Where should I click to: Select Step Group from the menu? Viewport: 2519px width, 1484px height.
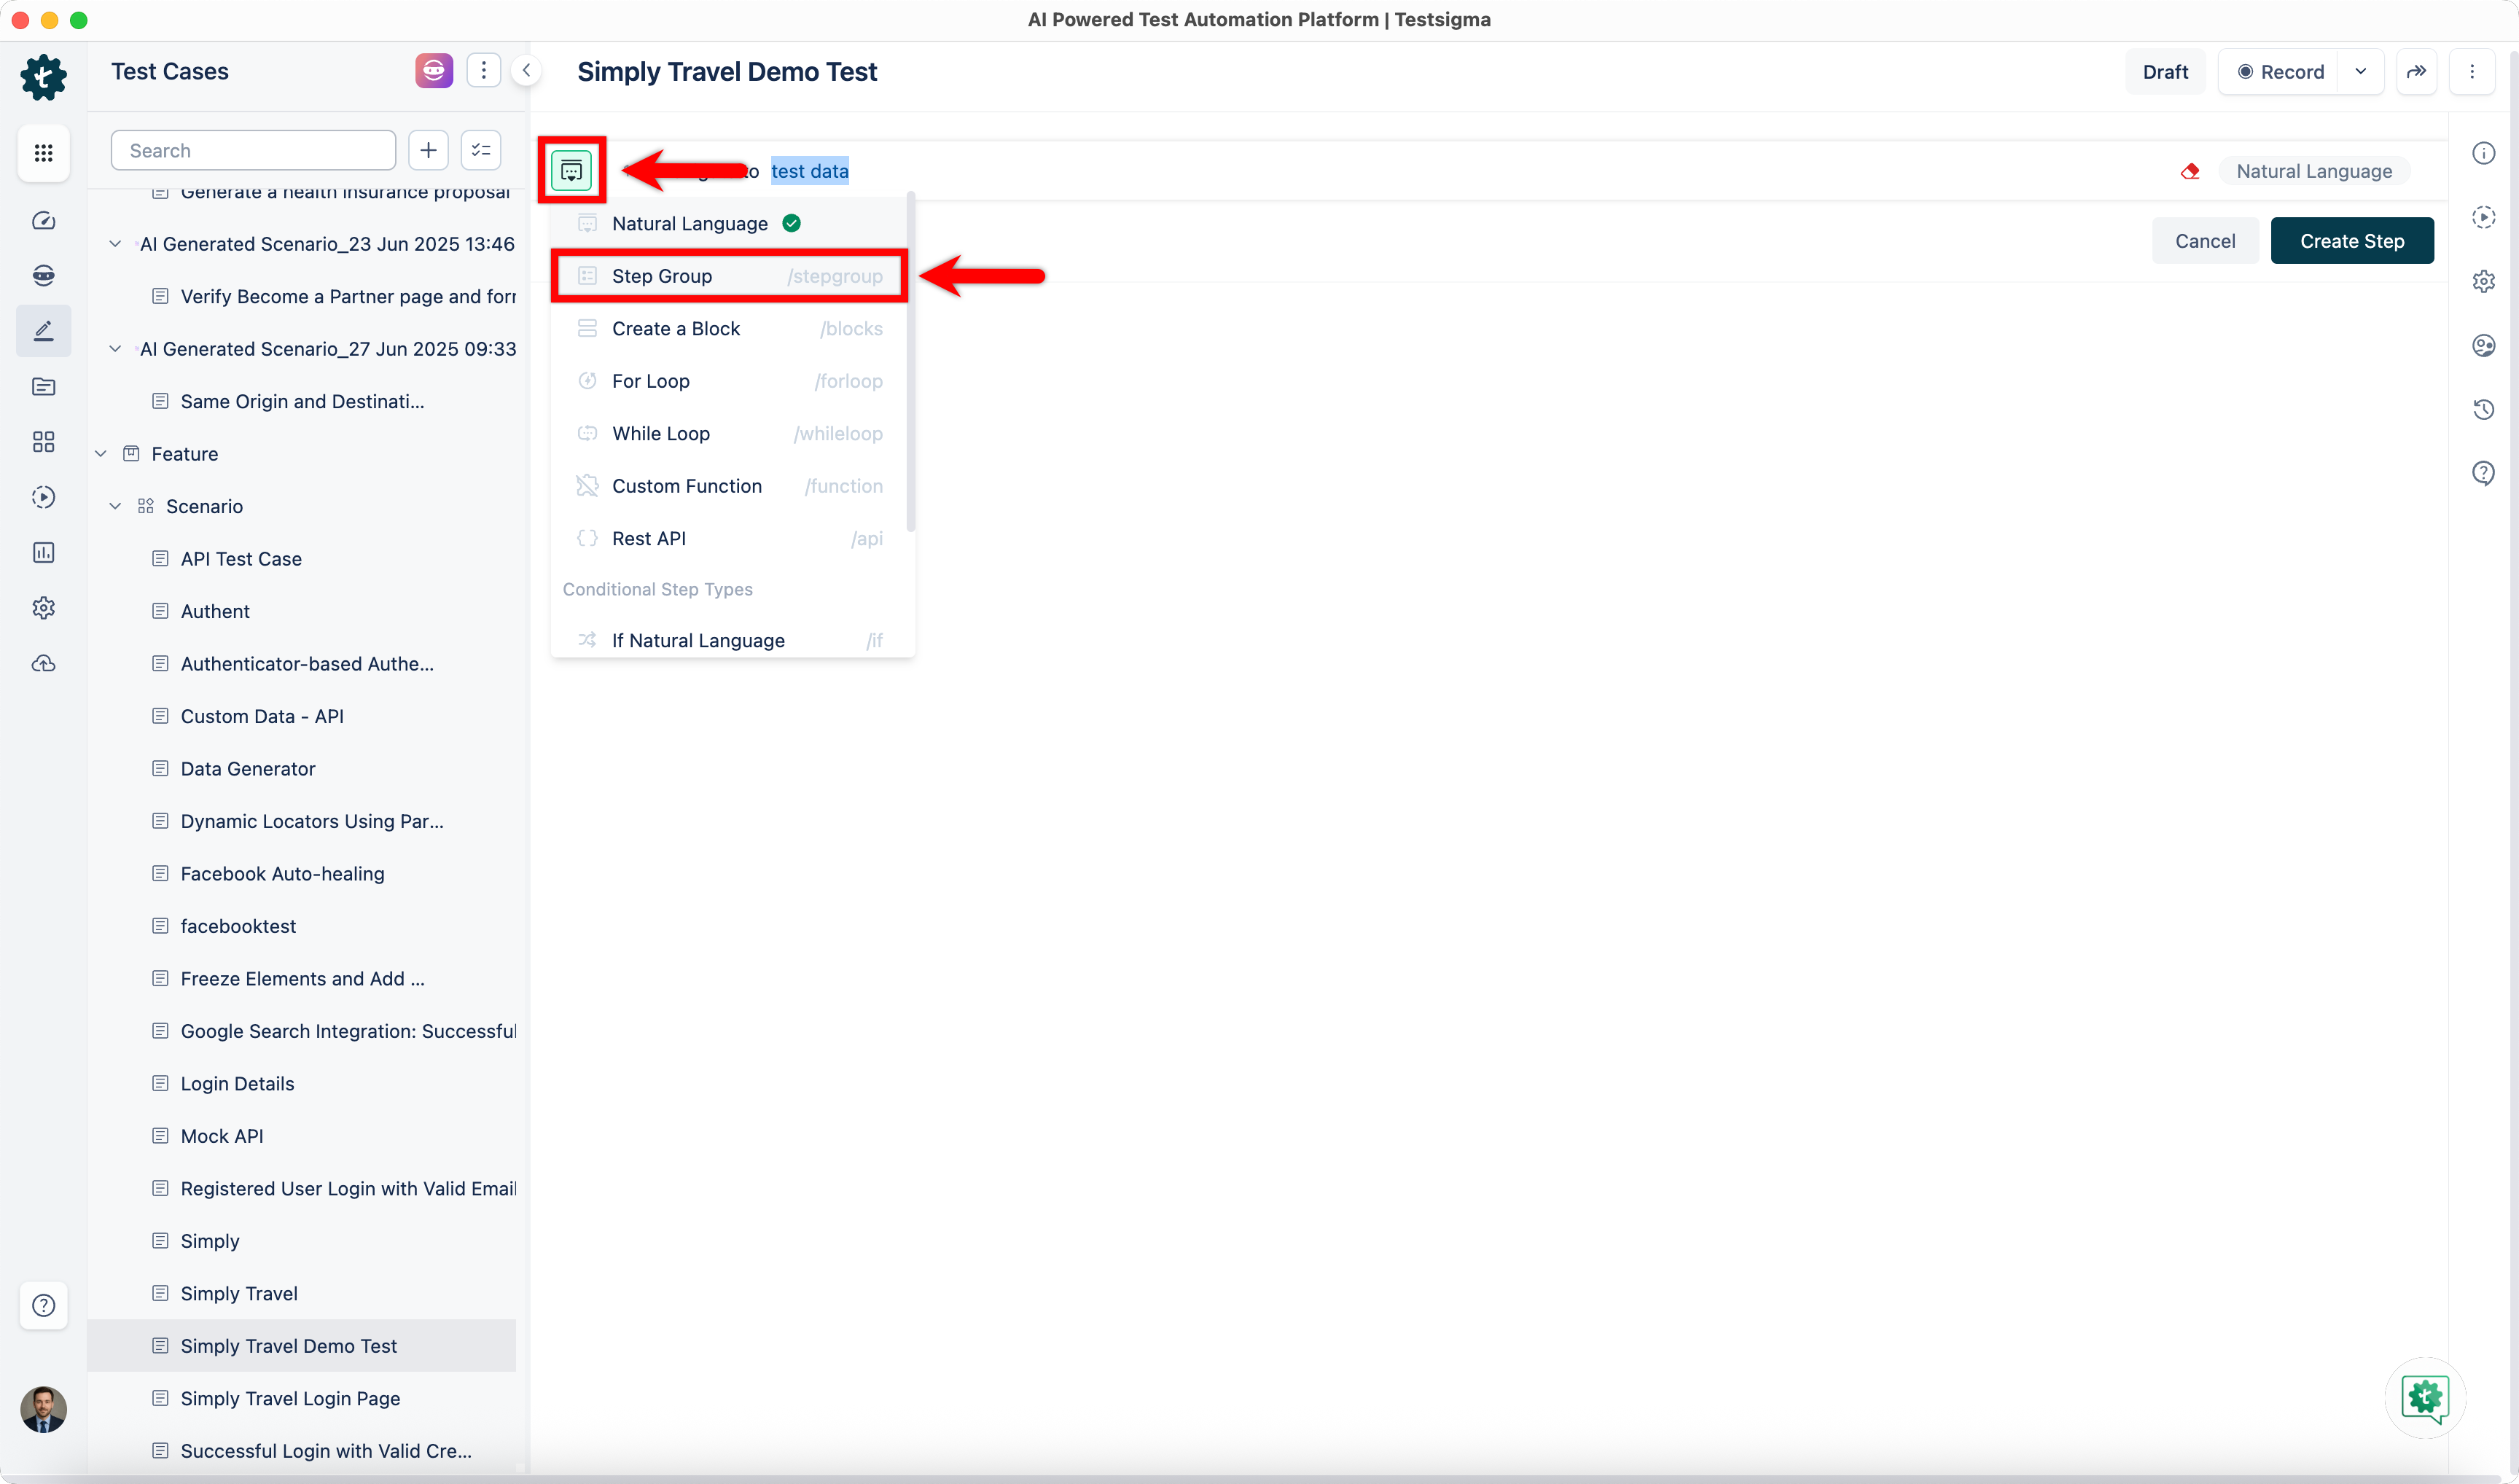[x=730, y=276]
